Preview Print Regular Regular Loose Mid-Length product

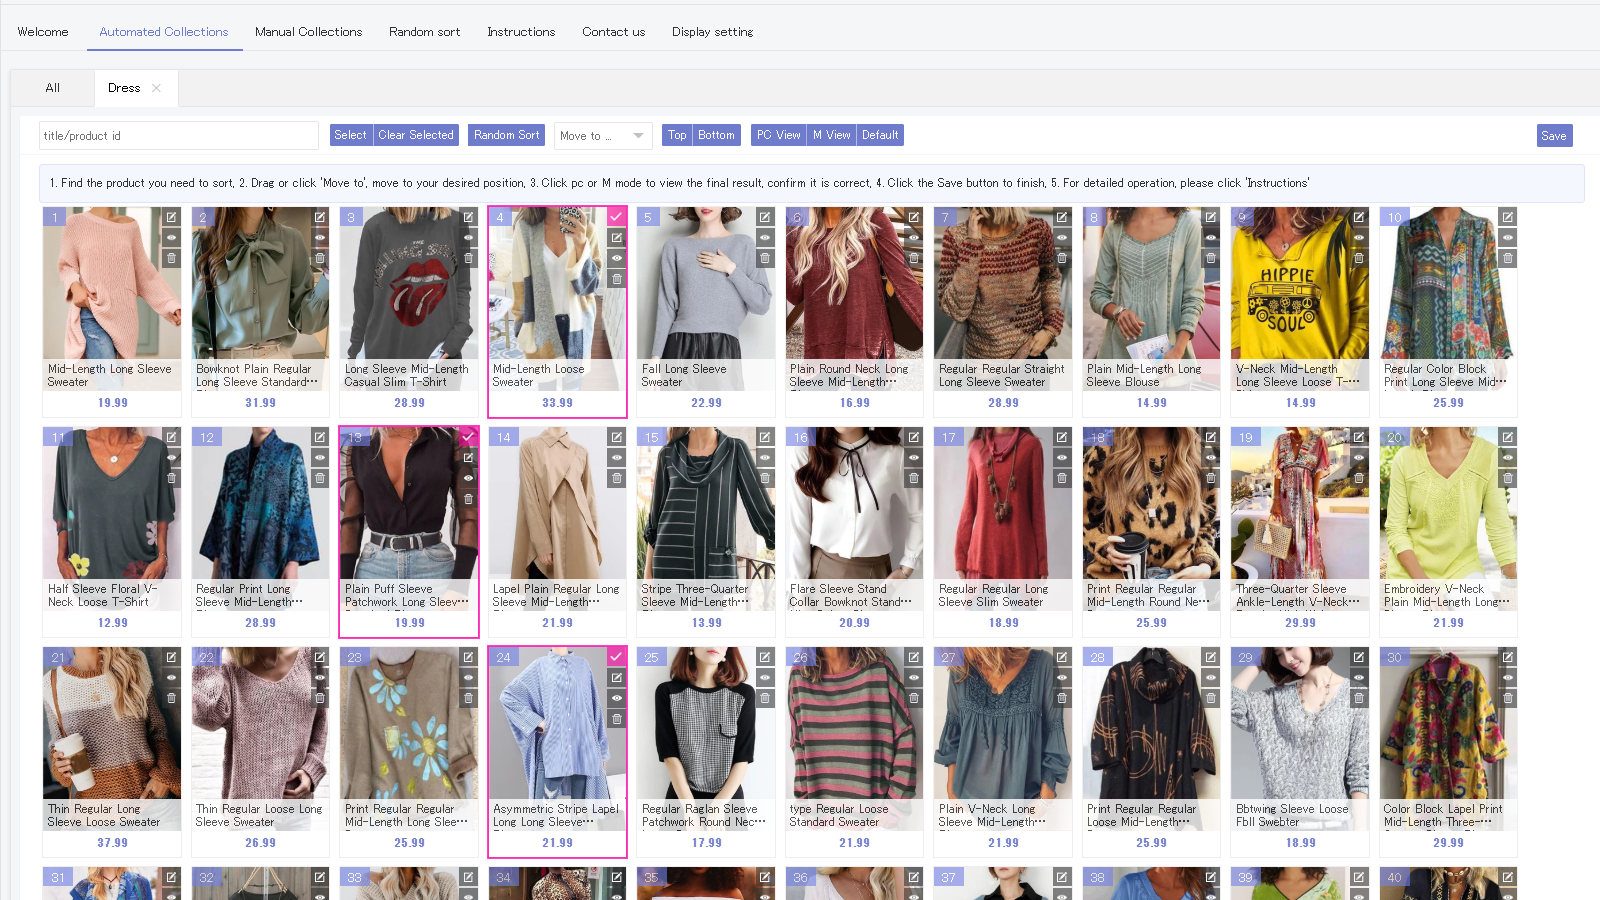tap(1210, 678)
